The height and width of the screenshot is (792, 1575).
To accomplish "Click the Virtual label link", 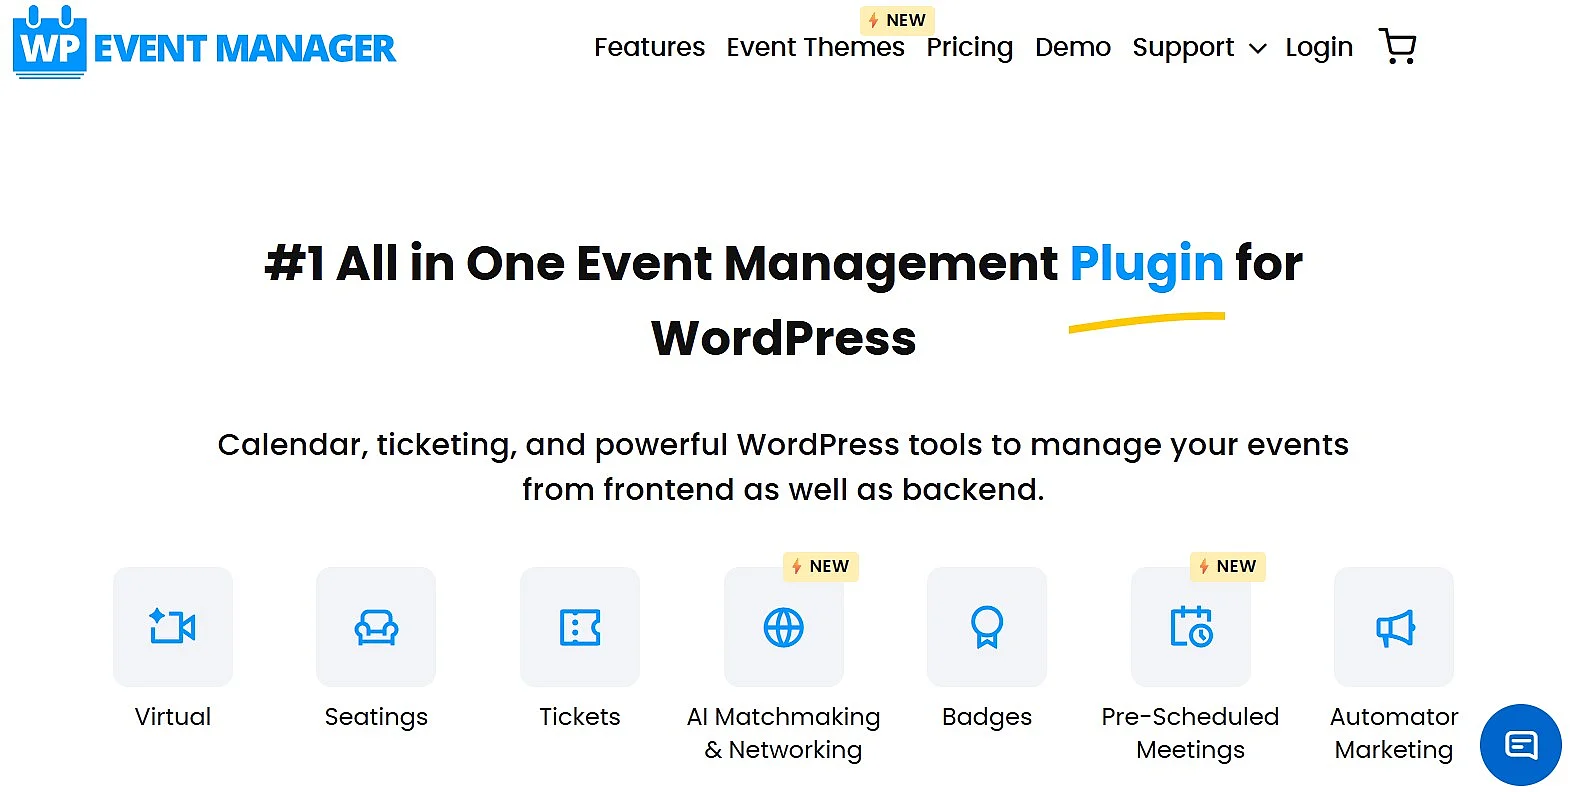I will [x=173, y=716].
